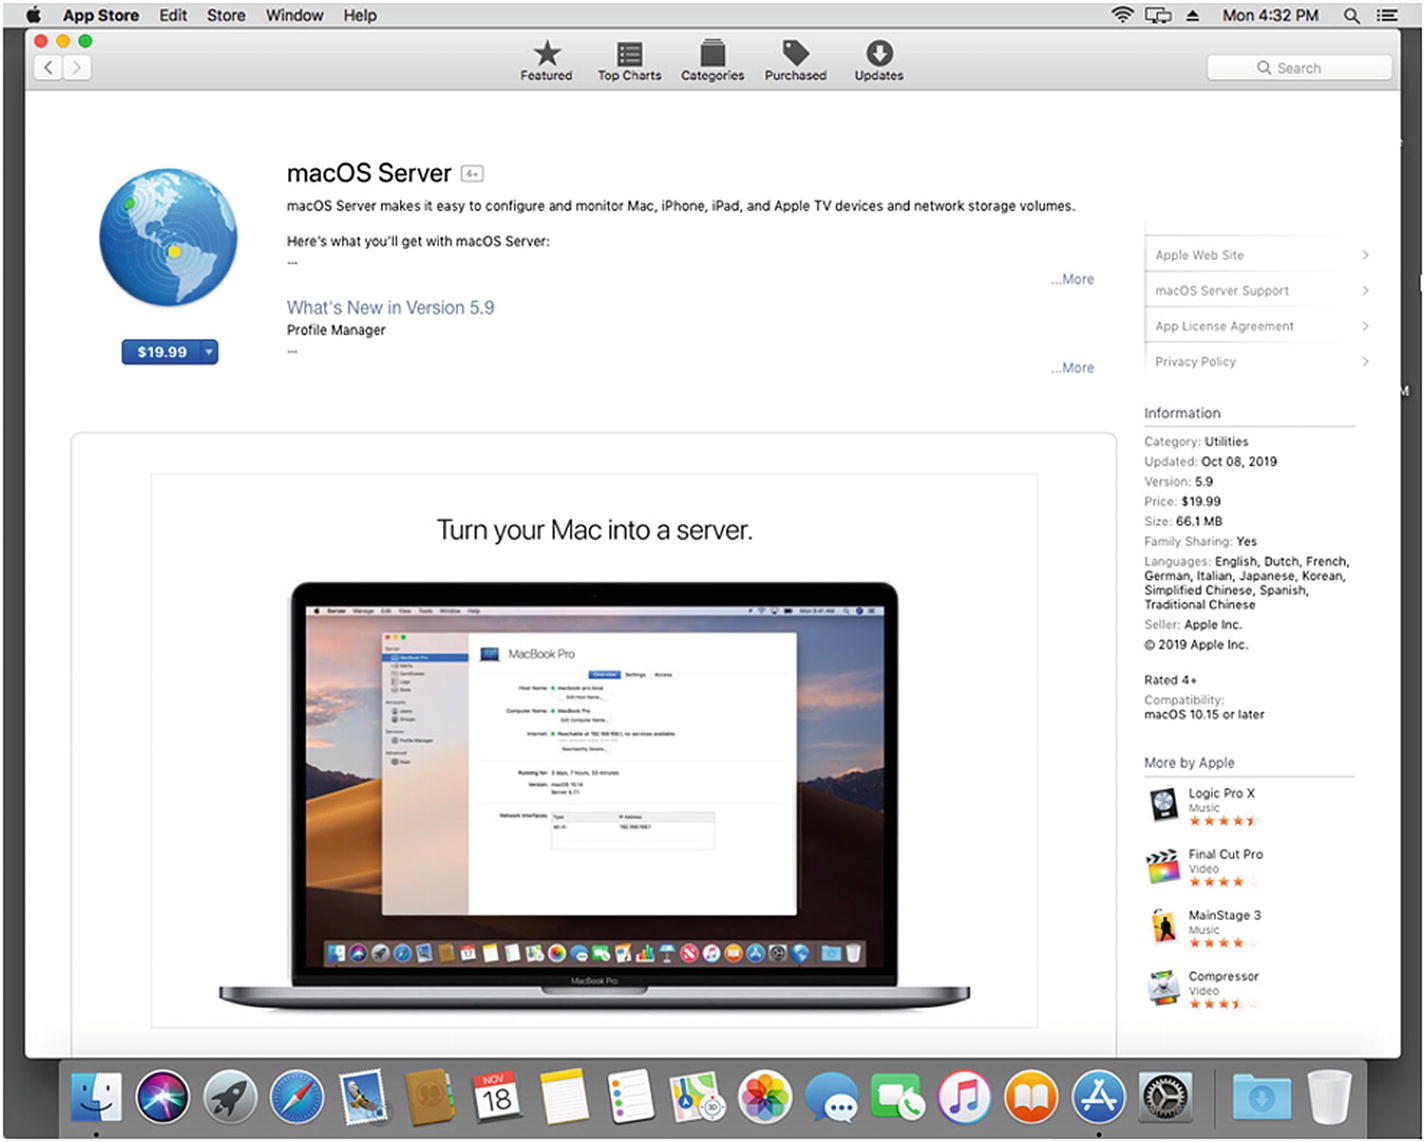Open the Store menu
Screen dimensions: 1425x1142
click(226, 15)
